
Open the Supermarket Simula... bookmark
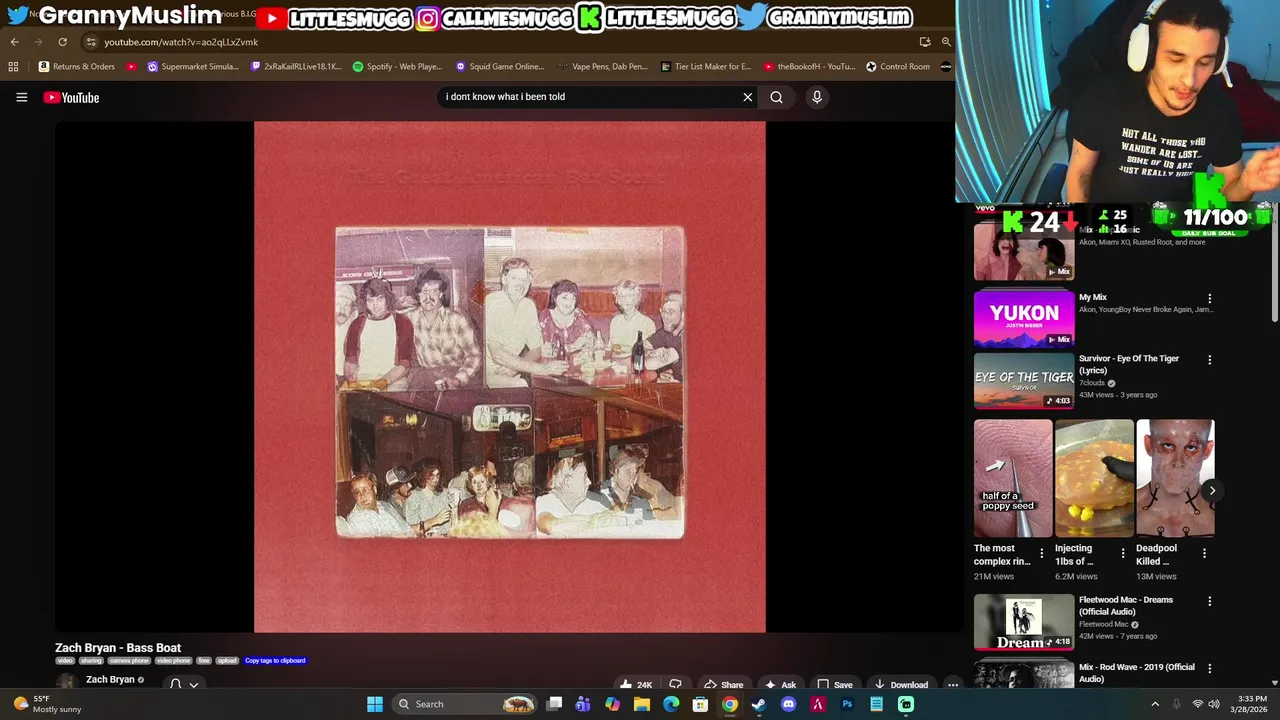193,67
